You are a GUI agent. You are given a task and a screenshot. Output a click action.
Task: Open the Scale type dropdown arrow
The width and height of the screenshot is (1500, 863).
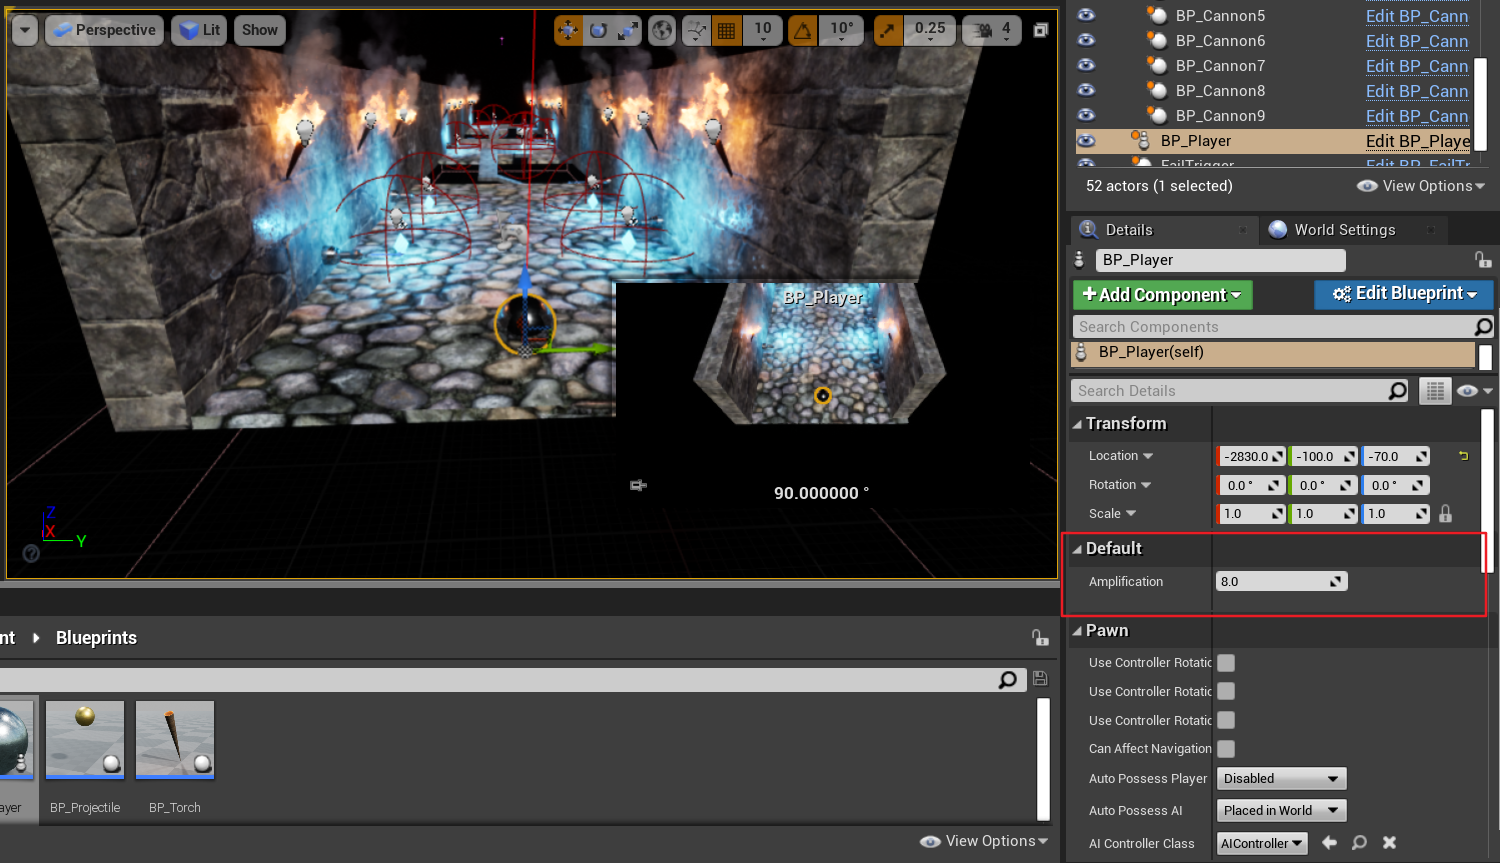[1131, 514]
